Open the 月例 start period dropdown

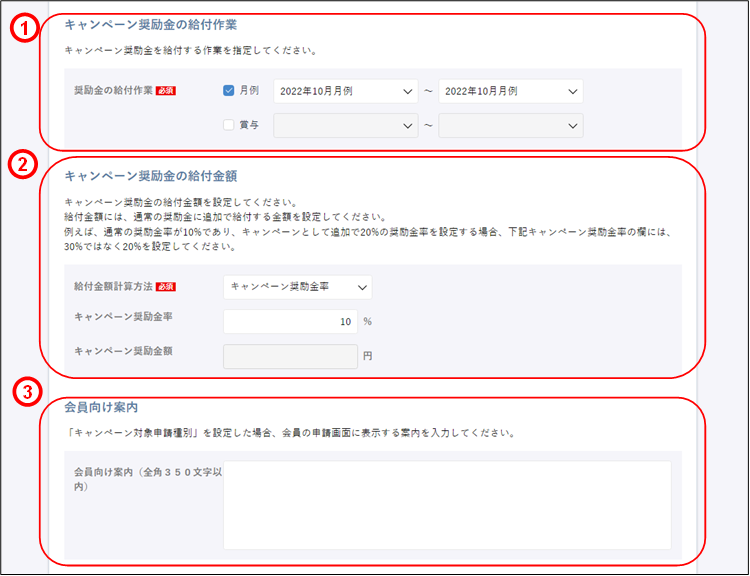[346, 91]
